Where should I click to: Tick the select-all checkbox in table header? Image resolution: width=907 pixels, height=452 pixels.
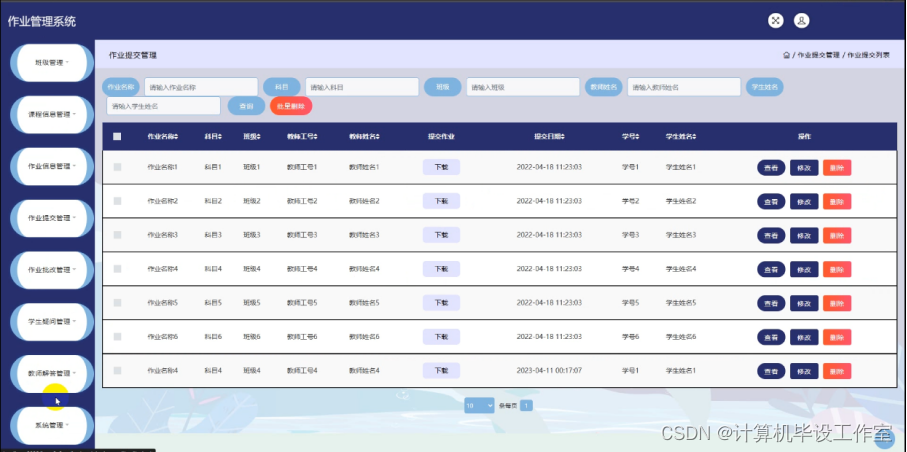[x=117, y=137]
